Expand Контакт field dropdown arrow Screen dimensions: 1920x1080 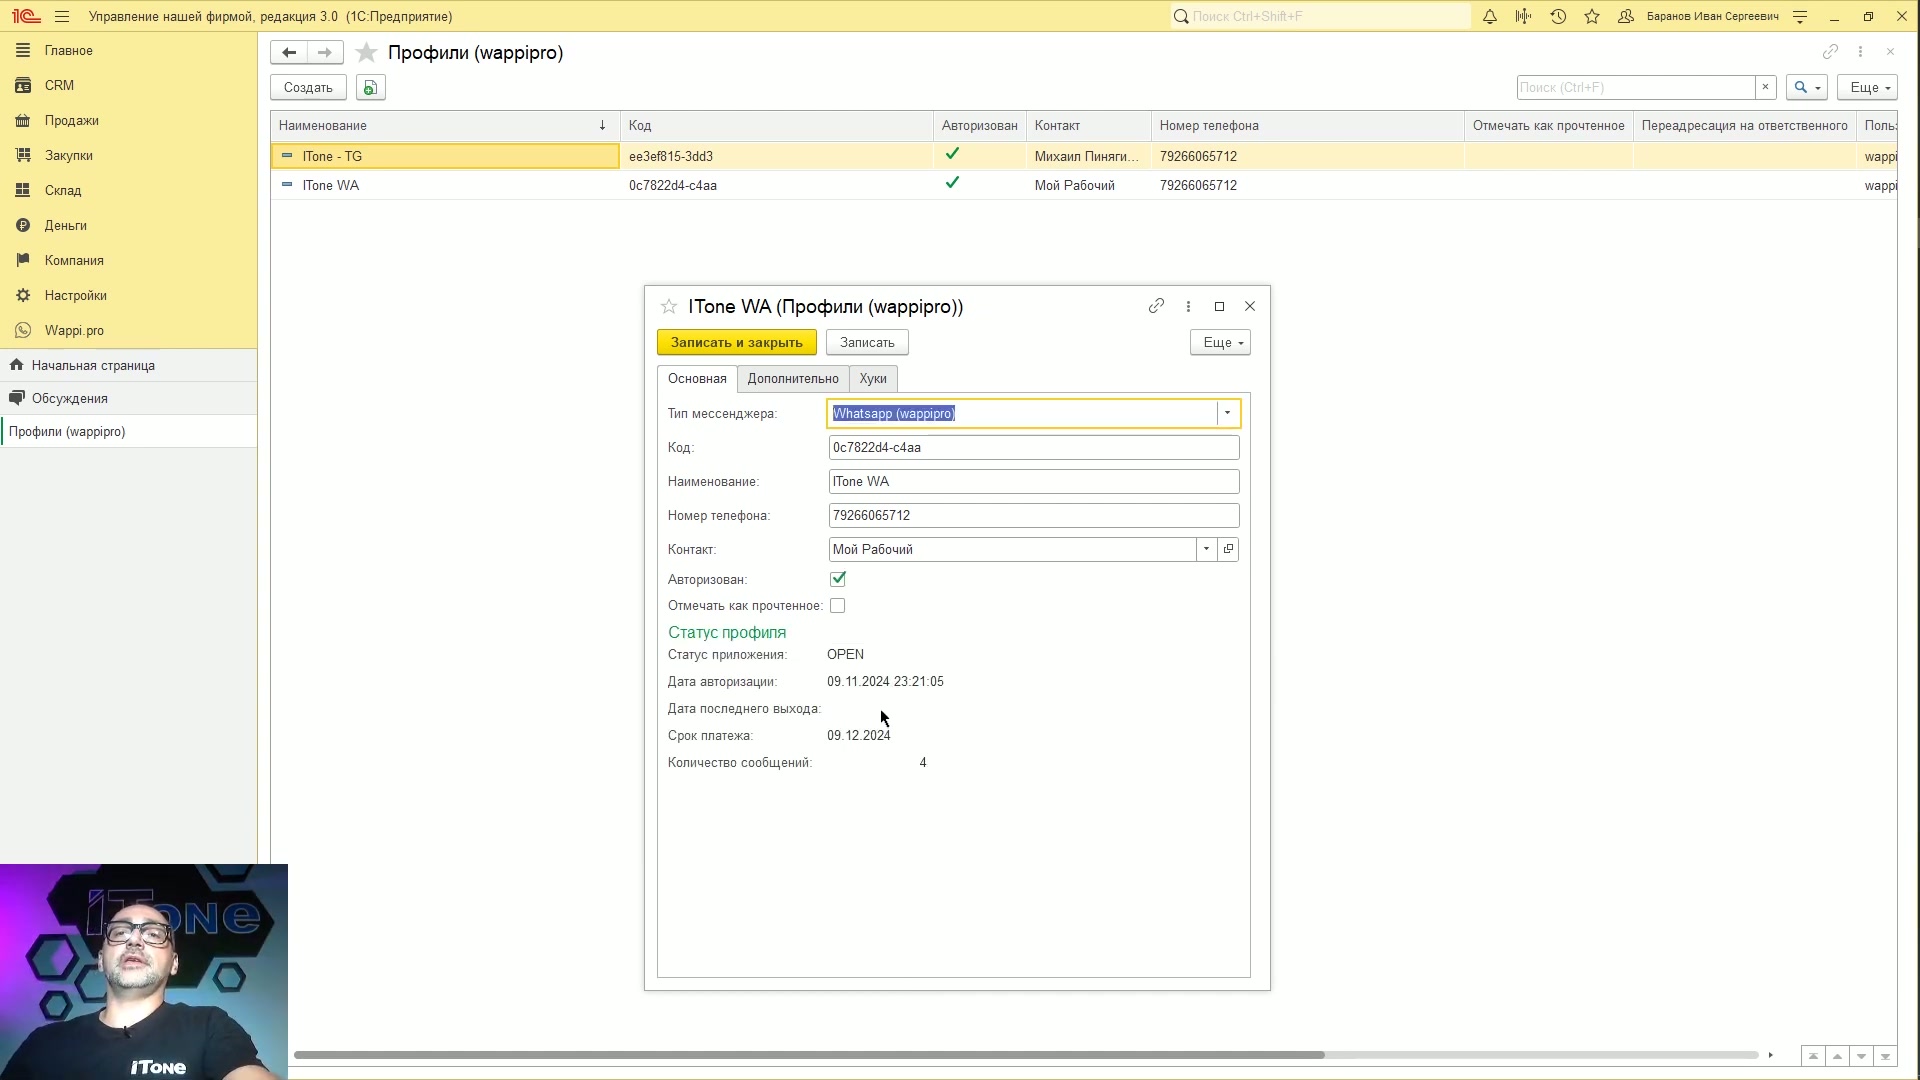pyautogui.click(x=1206, y=549)
